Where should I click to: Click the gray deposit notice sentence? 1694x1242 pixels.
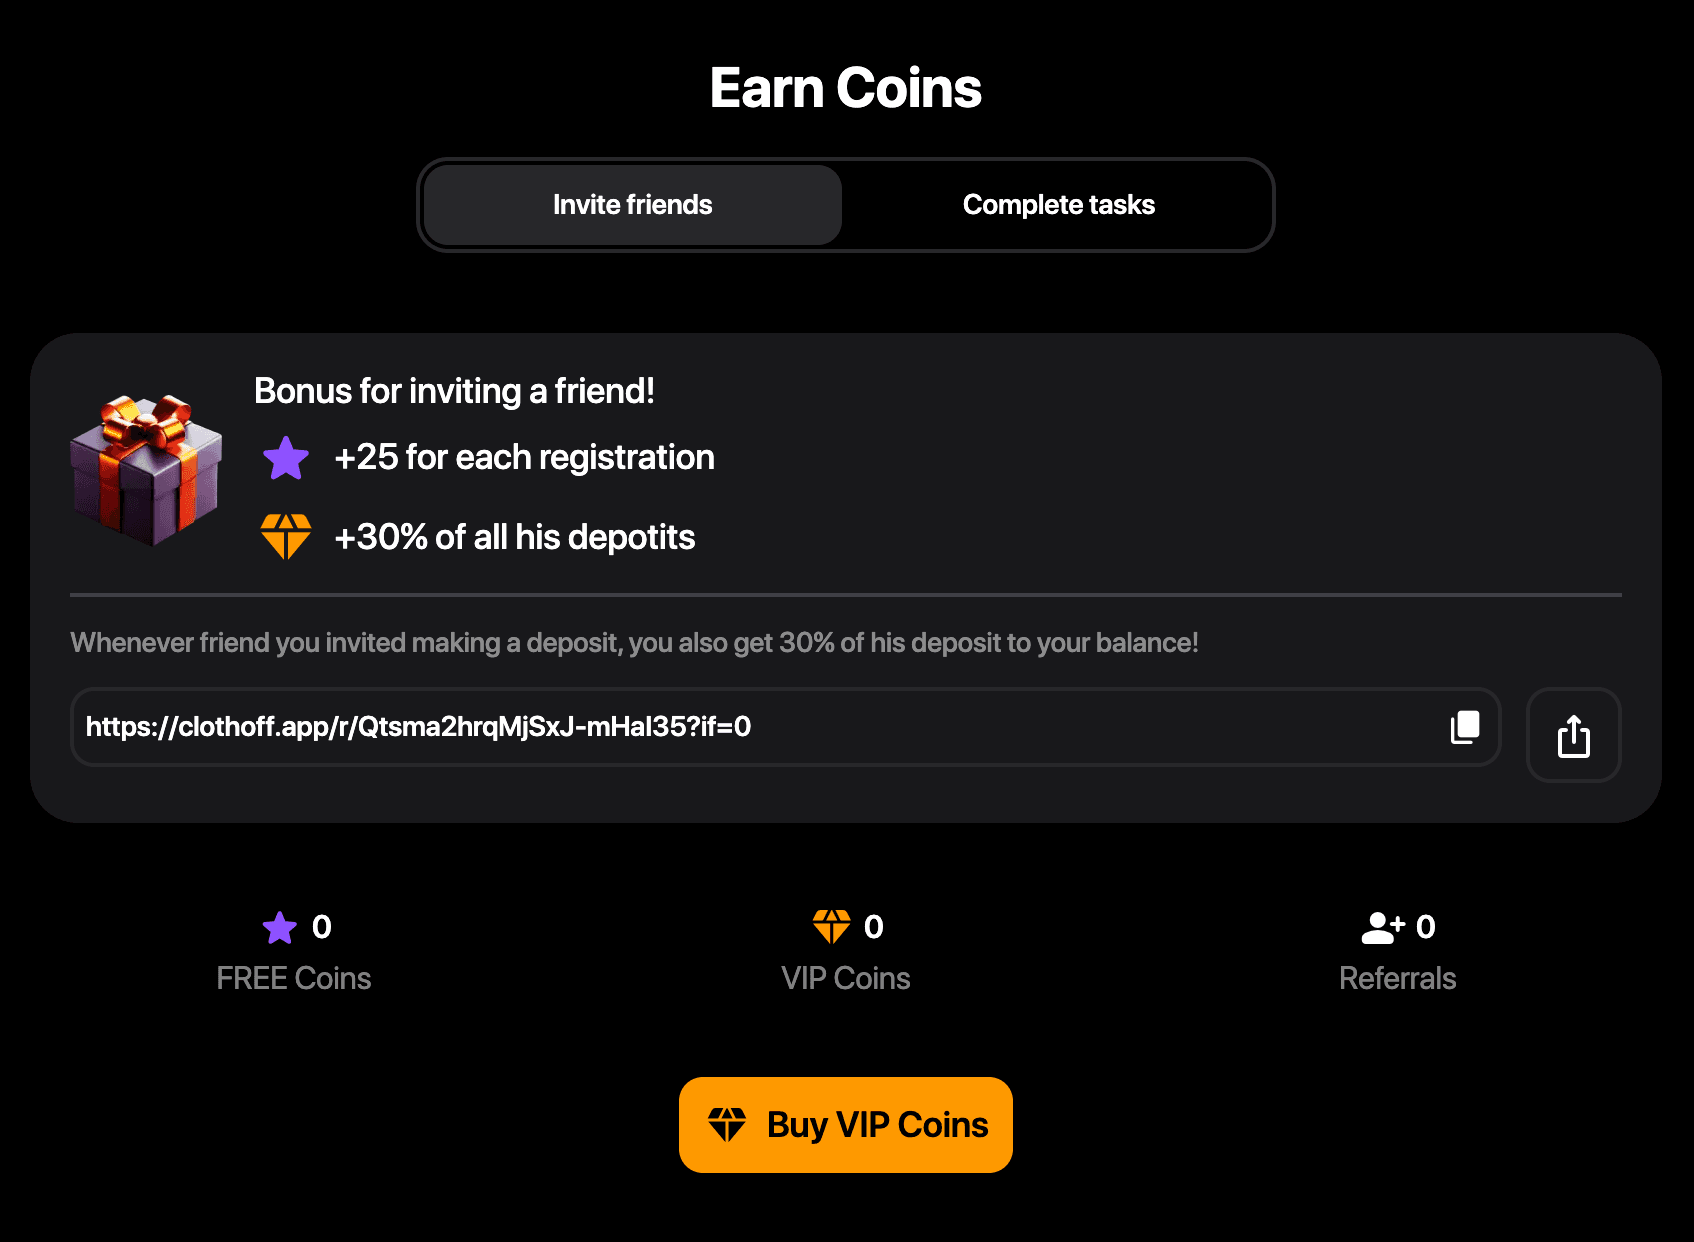tap(634, 643)
